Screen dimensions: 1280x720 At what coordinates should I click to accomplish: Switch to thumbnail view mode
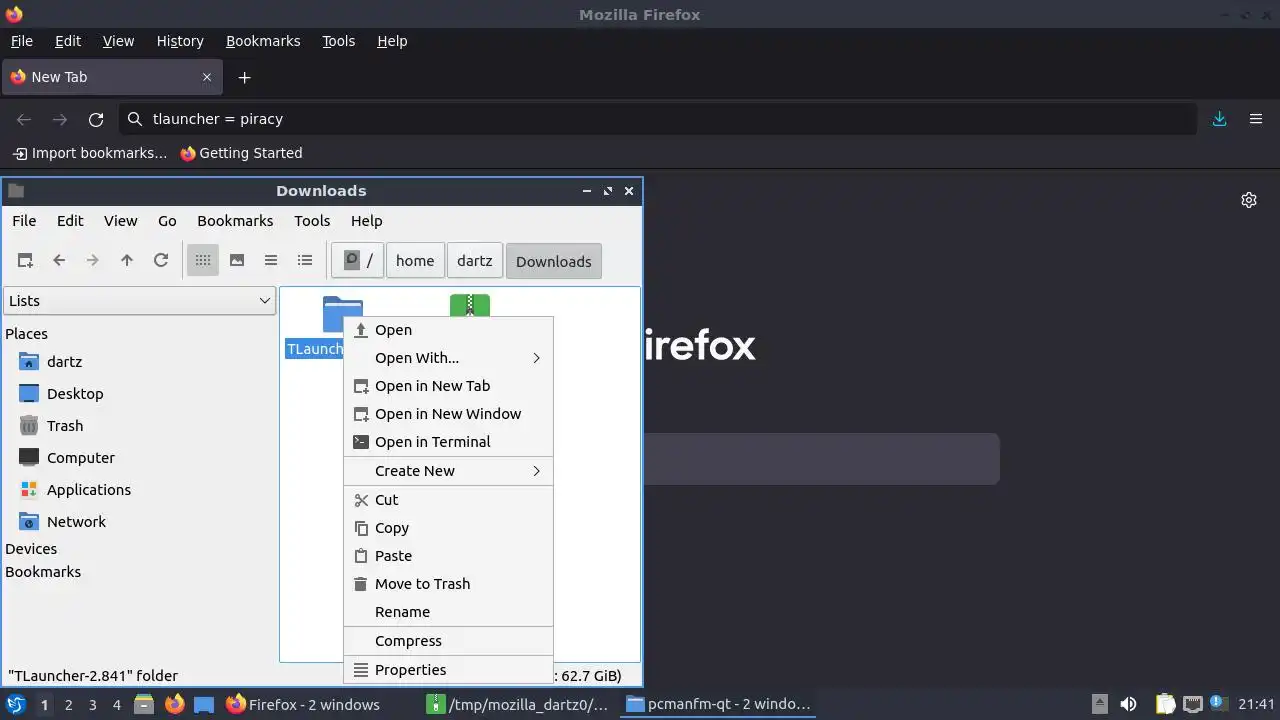point(237,261)
